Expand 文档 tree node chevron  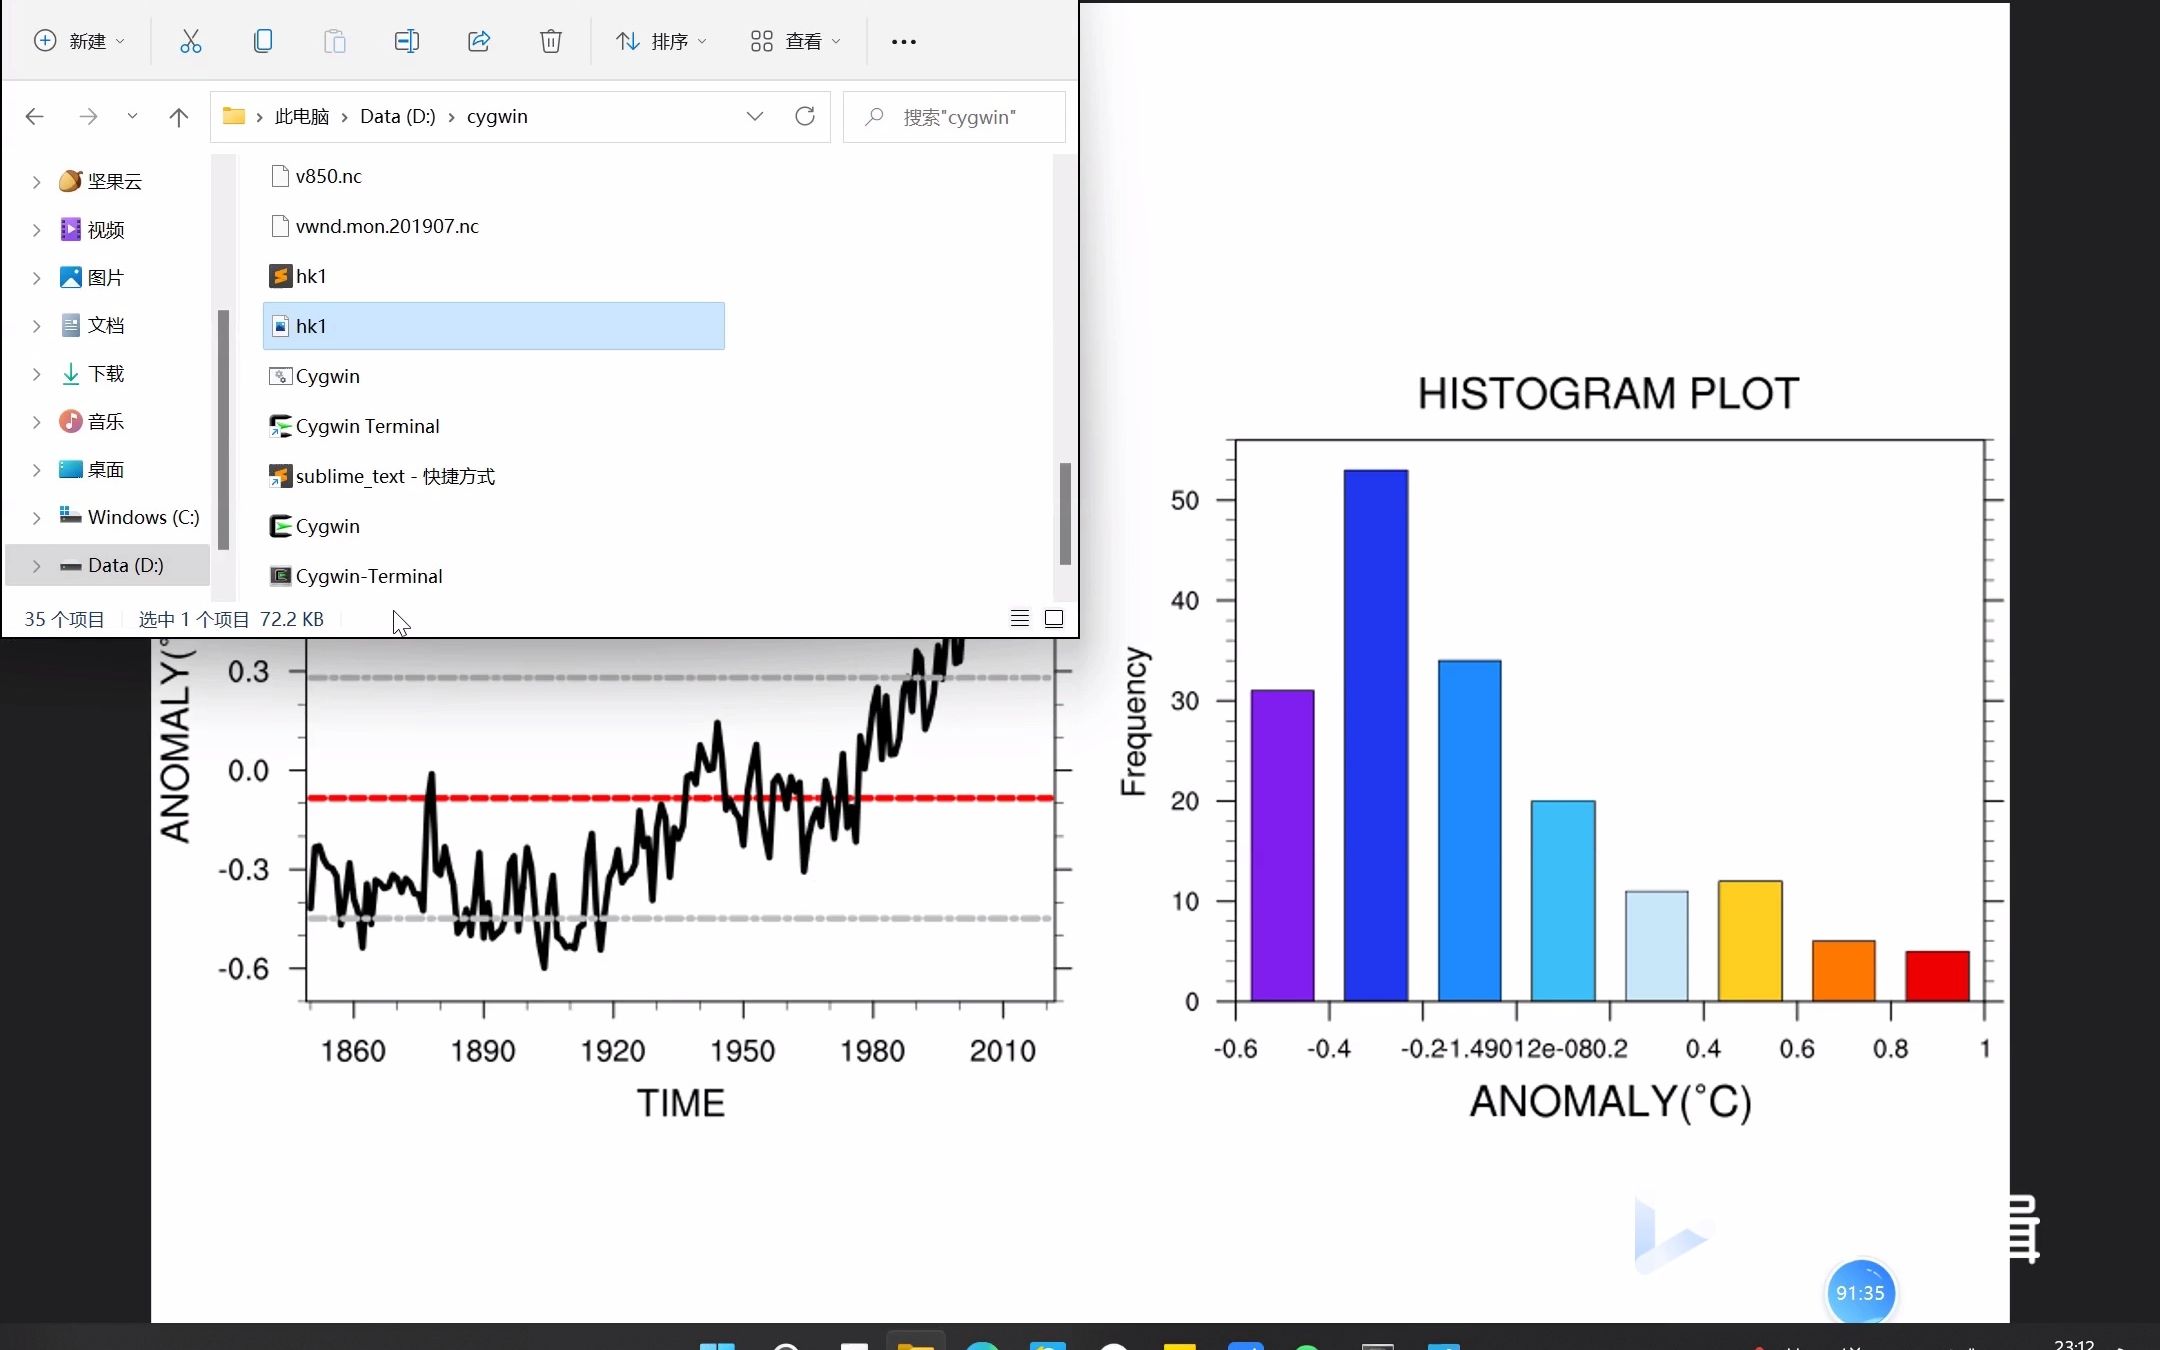(36, 326)
